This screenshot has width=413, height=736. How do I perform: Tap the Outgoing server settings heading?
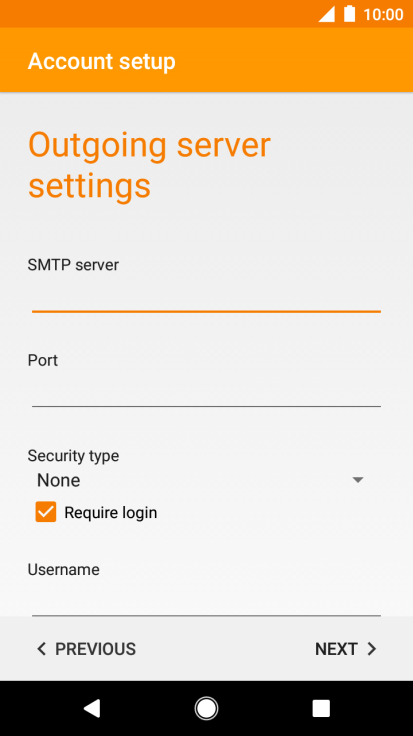(x=150, y=165)
